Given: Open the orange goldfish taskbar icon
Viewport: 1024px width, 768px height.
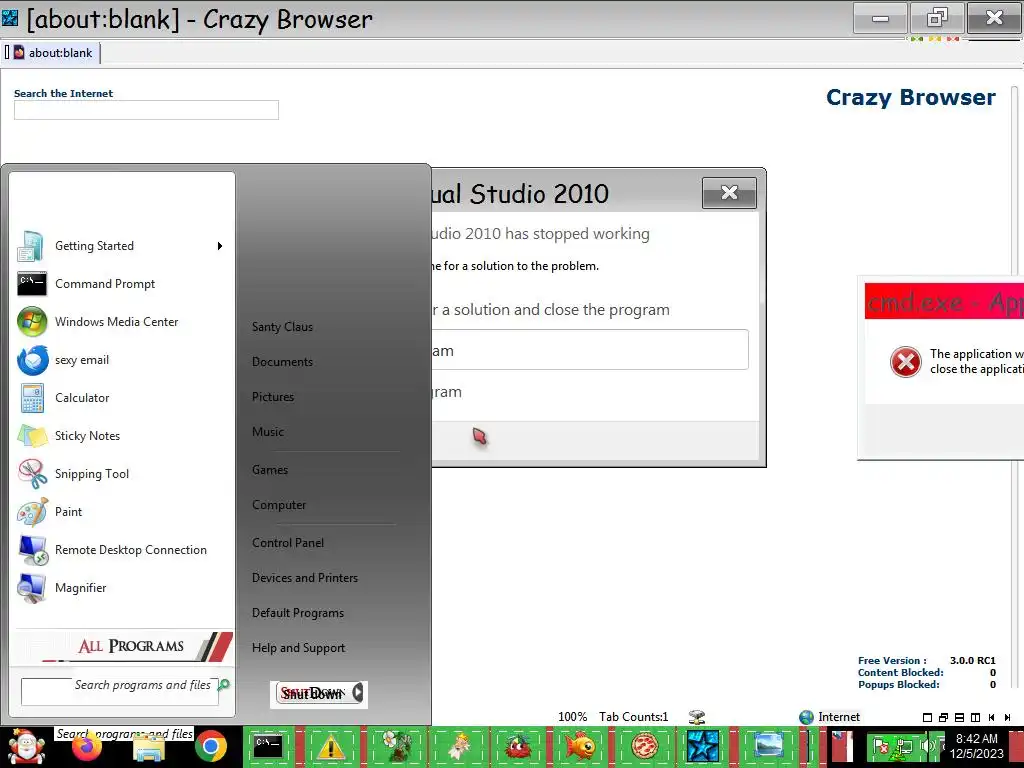Looking at the screenshot, I should [x=580, y=746].
